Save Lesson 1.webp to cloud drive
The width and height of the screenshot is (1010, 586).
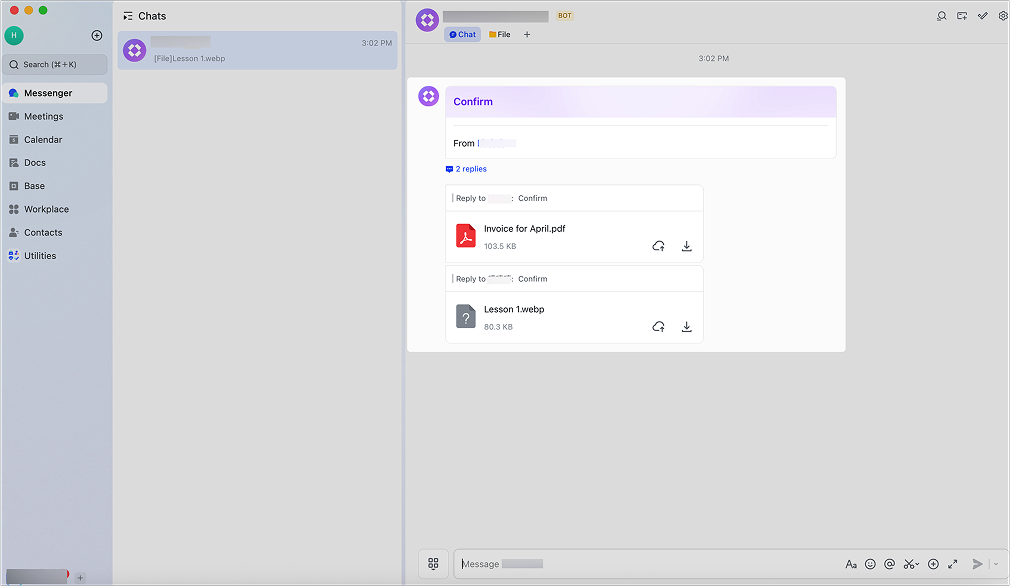tap(658, 327)
